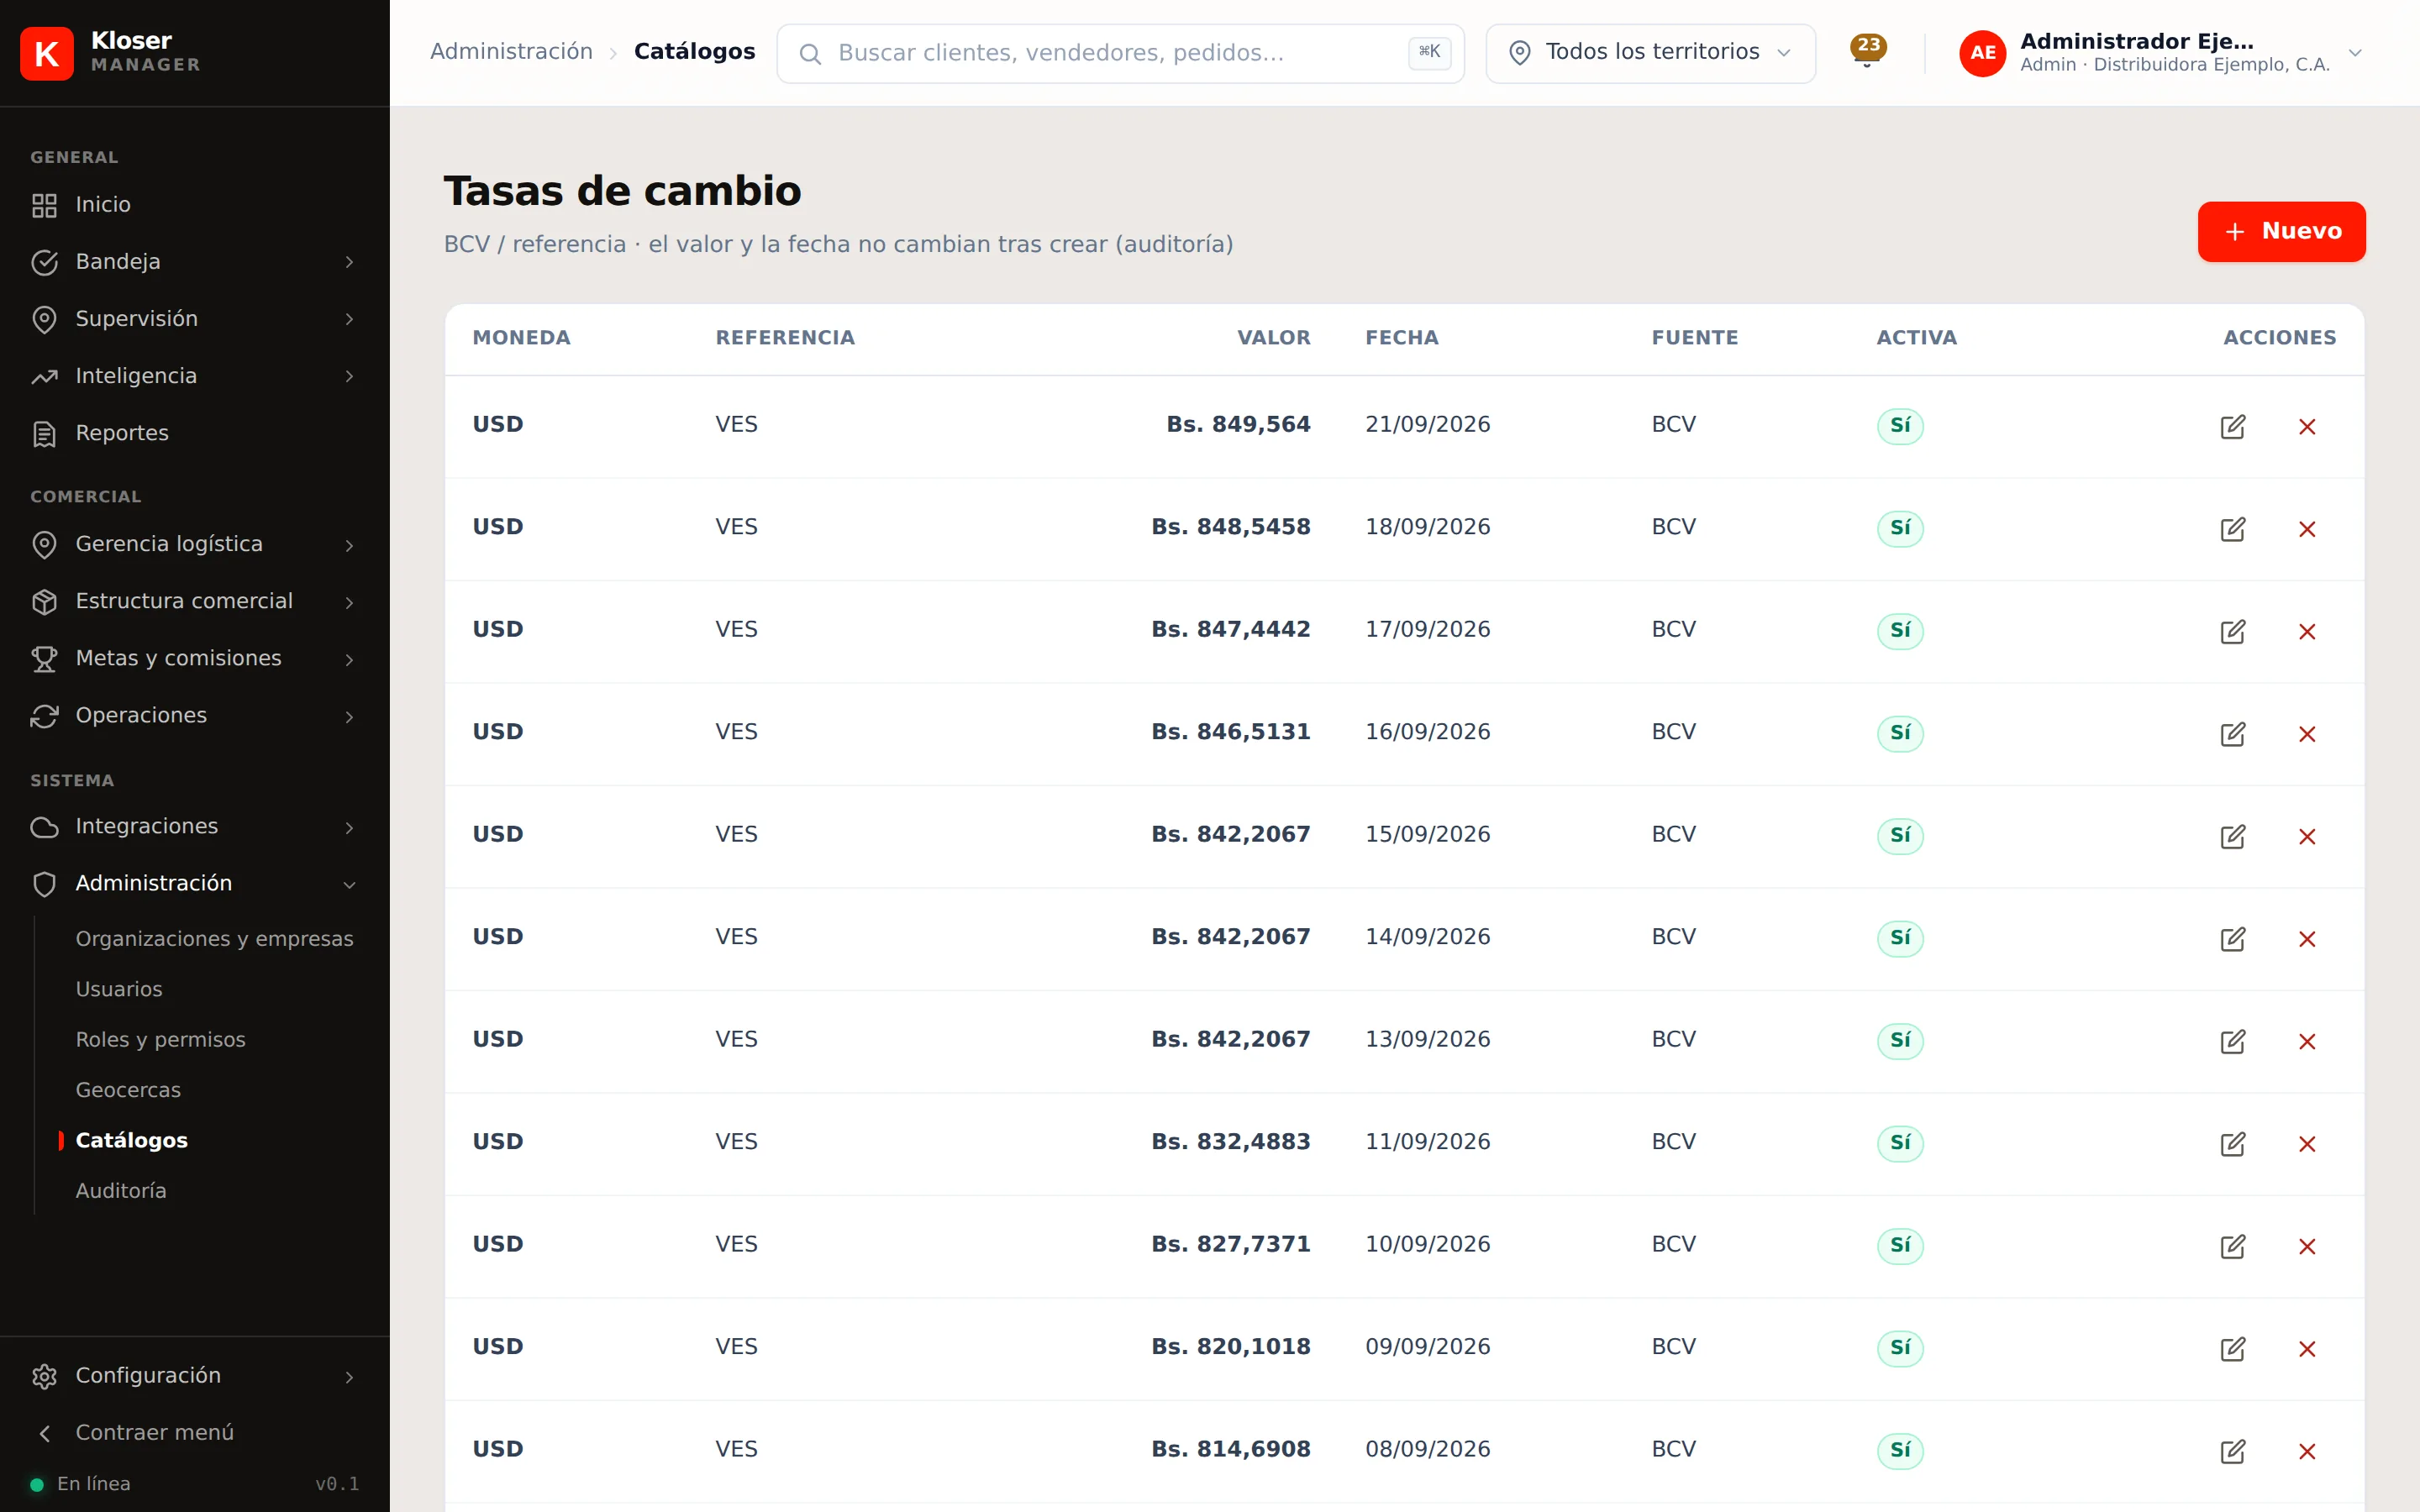Image resolution: width=2420 pixels, height=1512 pixels.
Task: Open Geocercas under Administración
Action: pyautogui.click(x=128, y=1090)
